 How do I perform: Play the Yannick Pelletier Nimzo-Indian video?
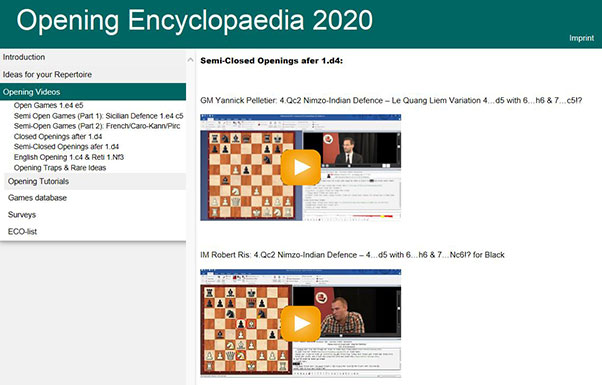click(x=301, y=167)
